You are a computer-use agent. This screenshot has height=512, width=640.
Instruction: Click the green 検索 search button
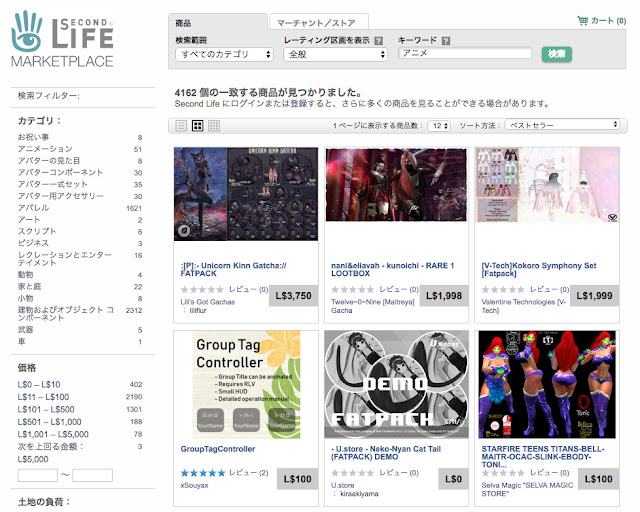(557, 54)
